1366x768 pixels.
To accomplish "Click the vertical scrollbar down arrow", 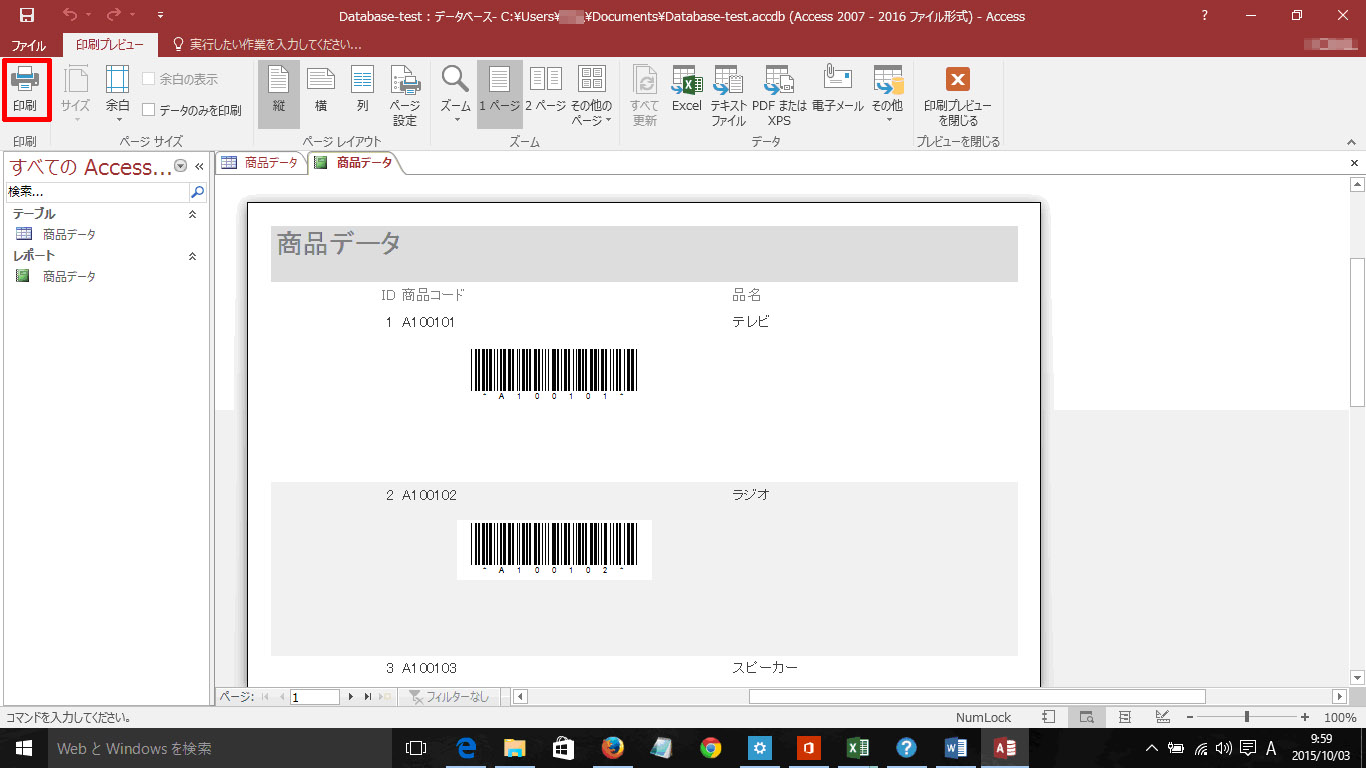I will pyautogui.click(x=1357, y=677).
